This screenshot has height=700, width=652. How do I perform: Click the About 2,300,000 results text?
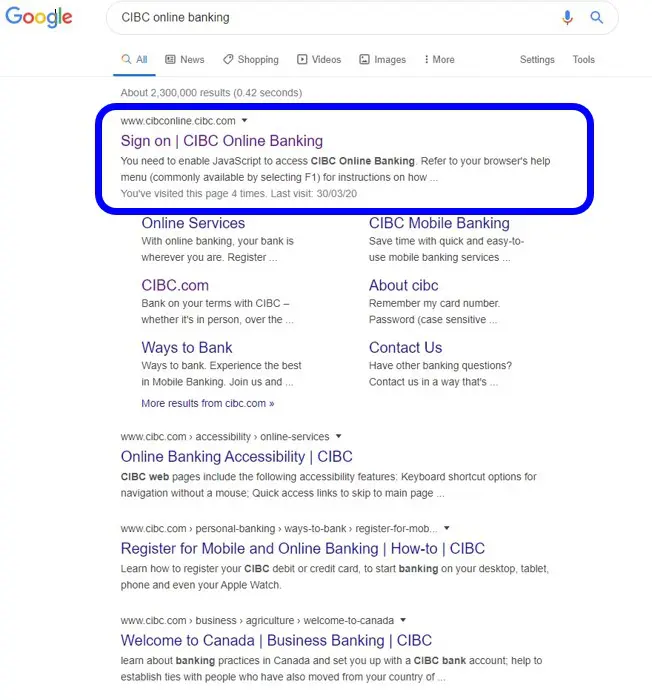(x=211, y=92)
